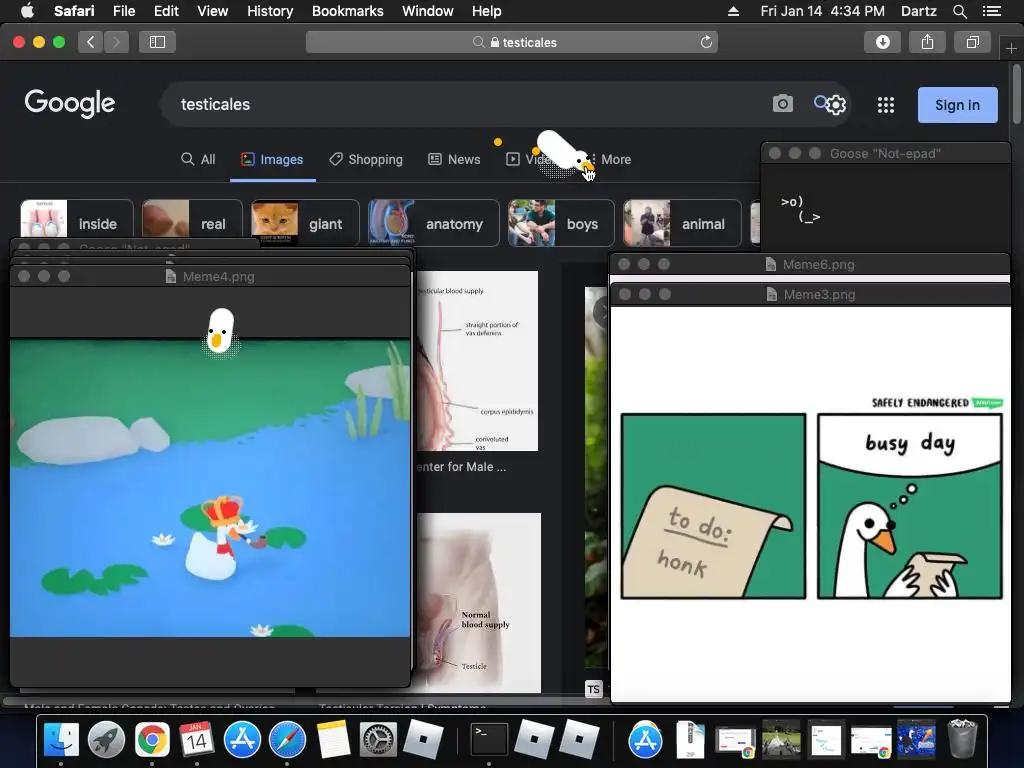The image size is (1024, 768).
Task: Open Launchpad rocket icon in the Dock
Action: (106, 740)
